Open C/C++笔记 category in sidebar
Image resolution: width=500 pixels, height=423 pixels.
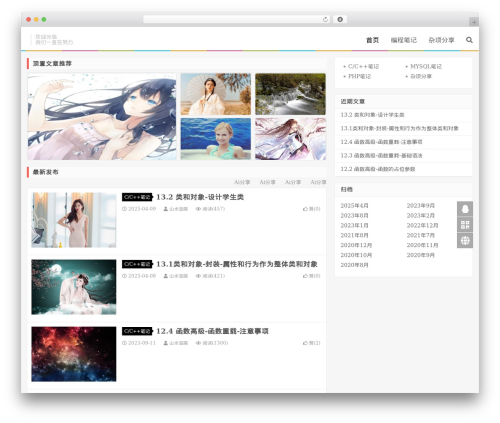pyautogui.click(x=363, y=66)
